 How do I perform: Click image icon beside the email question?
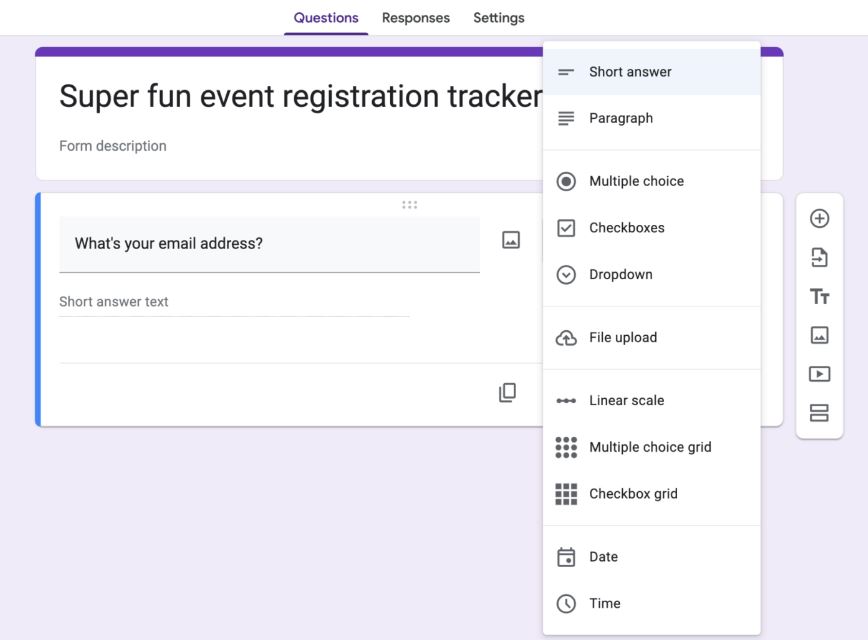click(x=511, y=240)
